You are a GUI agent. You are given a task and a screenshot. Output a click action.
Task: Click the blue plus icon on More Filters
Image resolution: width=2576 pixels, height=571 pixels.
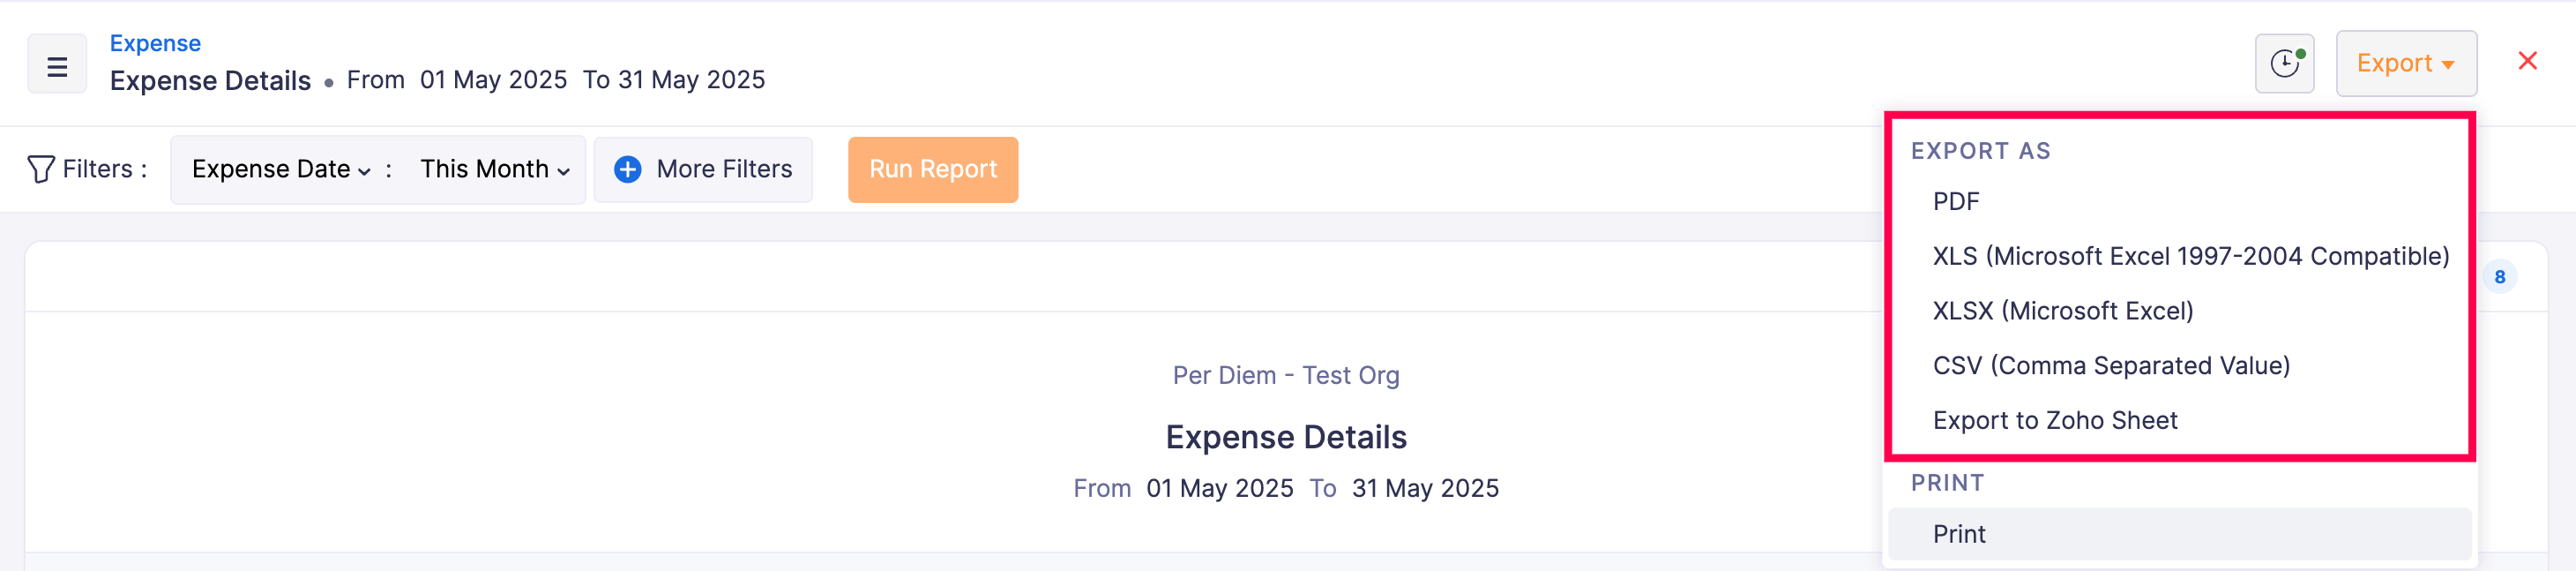coord(626,169)
